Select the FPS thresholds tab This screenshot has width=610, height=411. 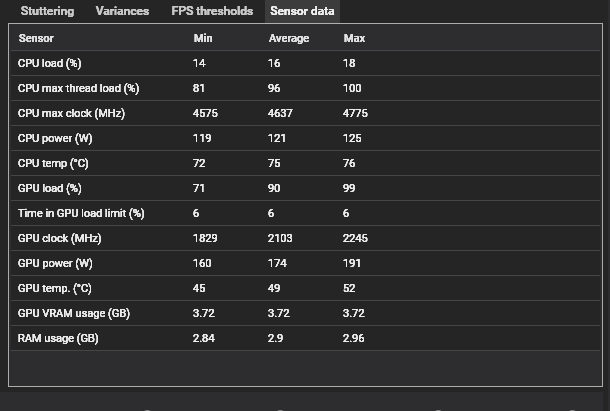click(212, 11)
